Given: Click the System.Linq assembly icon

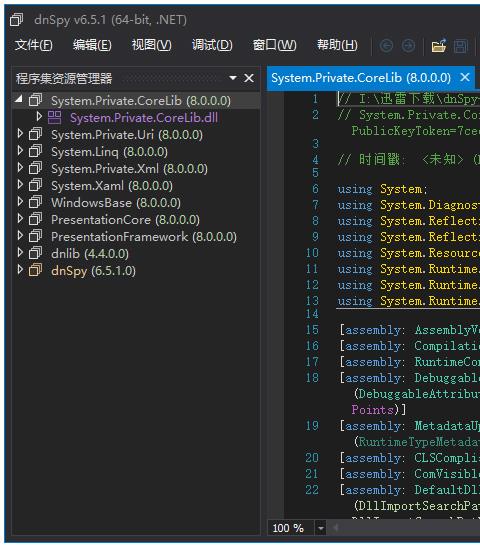Looking at the screenshot, I should (36, 151).
